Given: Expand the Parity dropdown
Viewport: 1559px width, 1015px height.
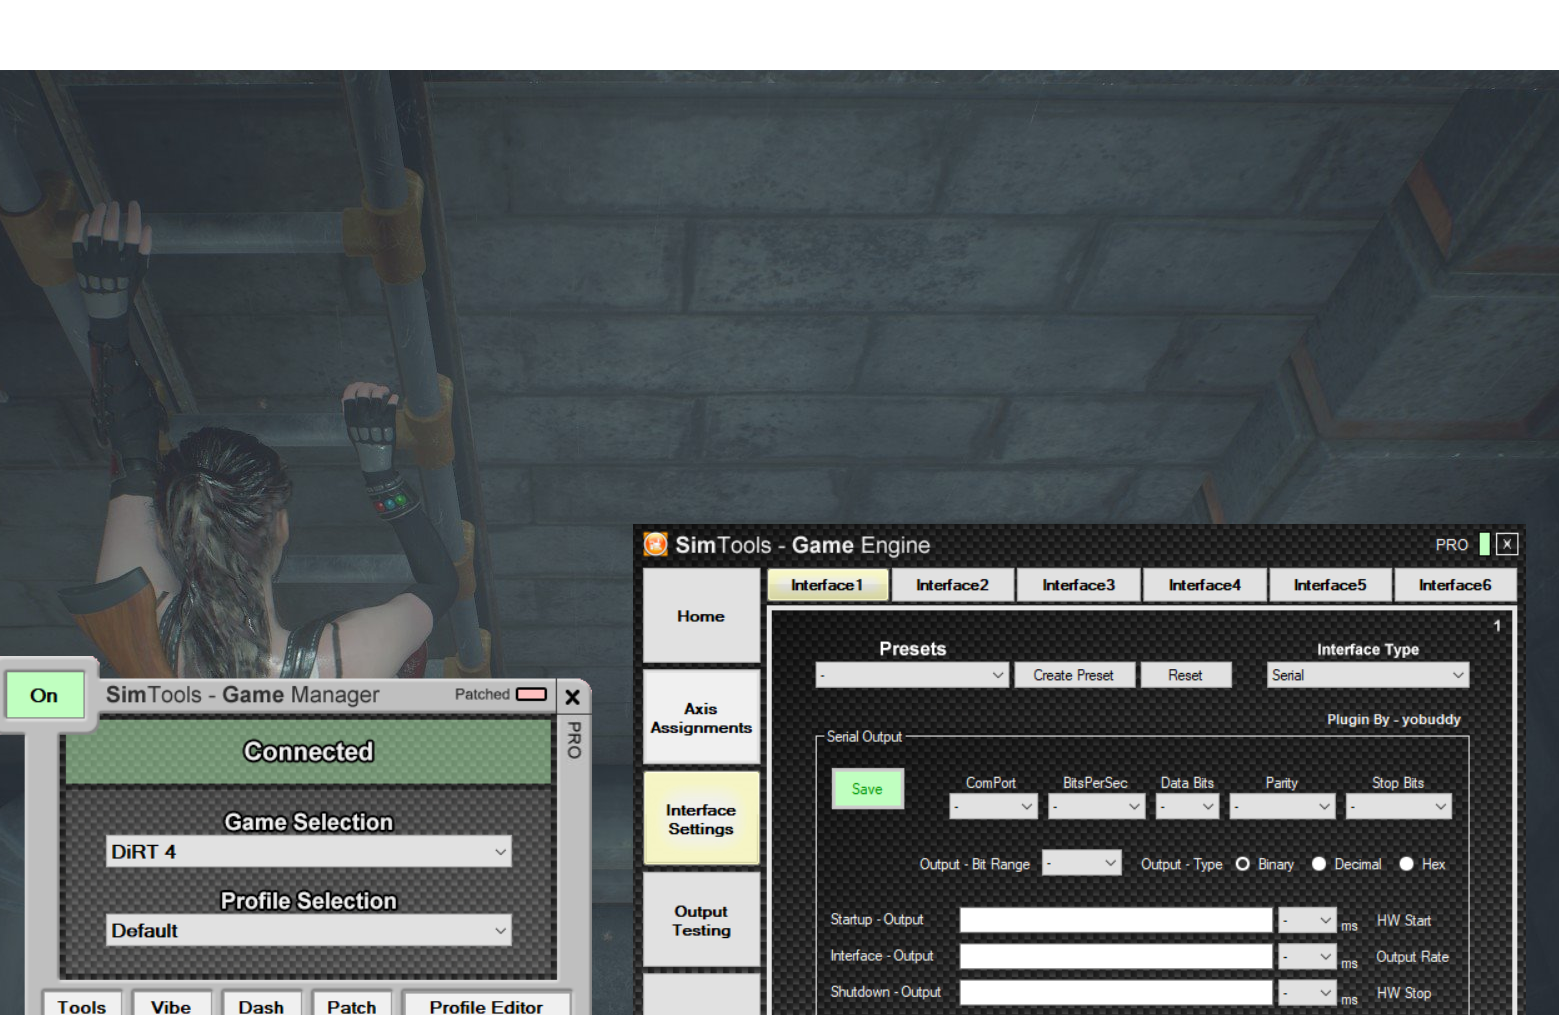Looking at the screenshot, I should pos(1282,806).
